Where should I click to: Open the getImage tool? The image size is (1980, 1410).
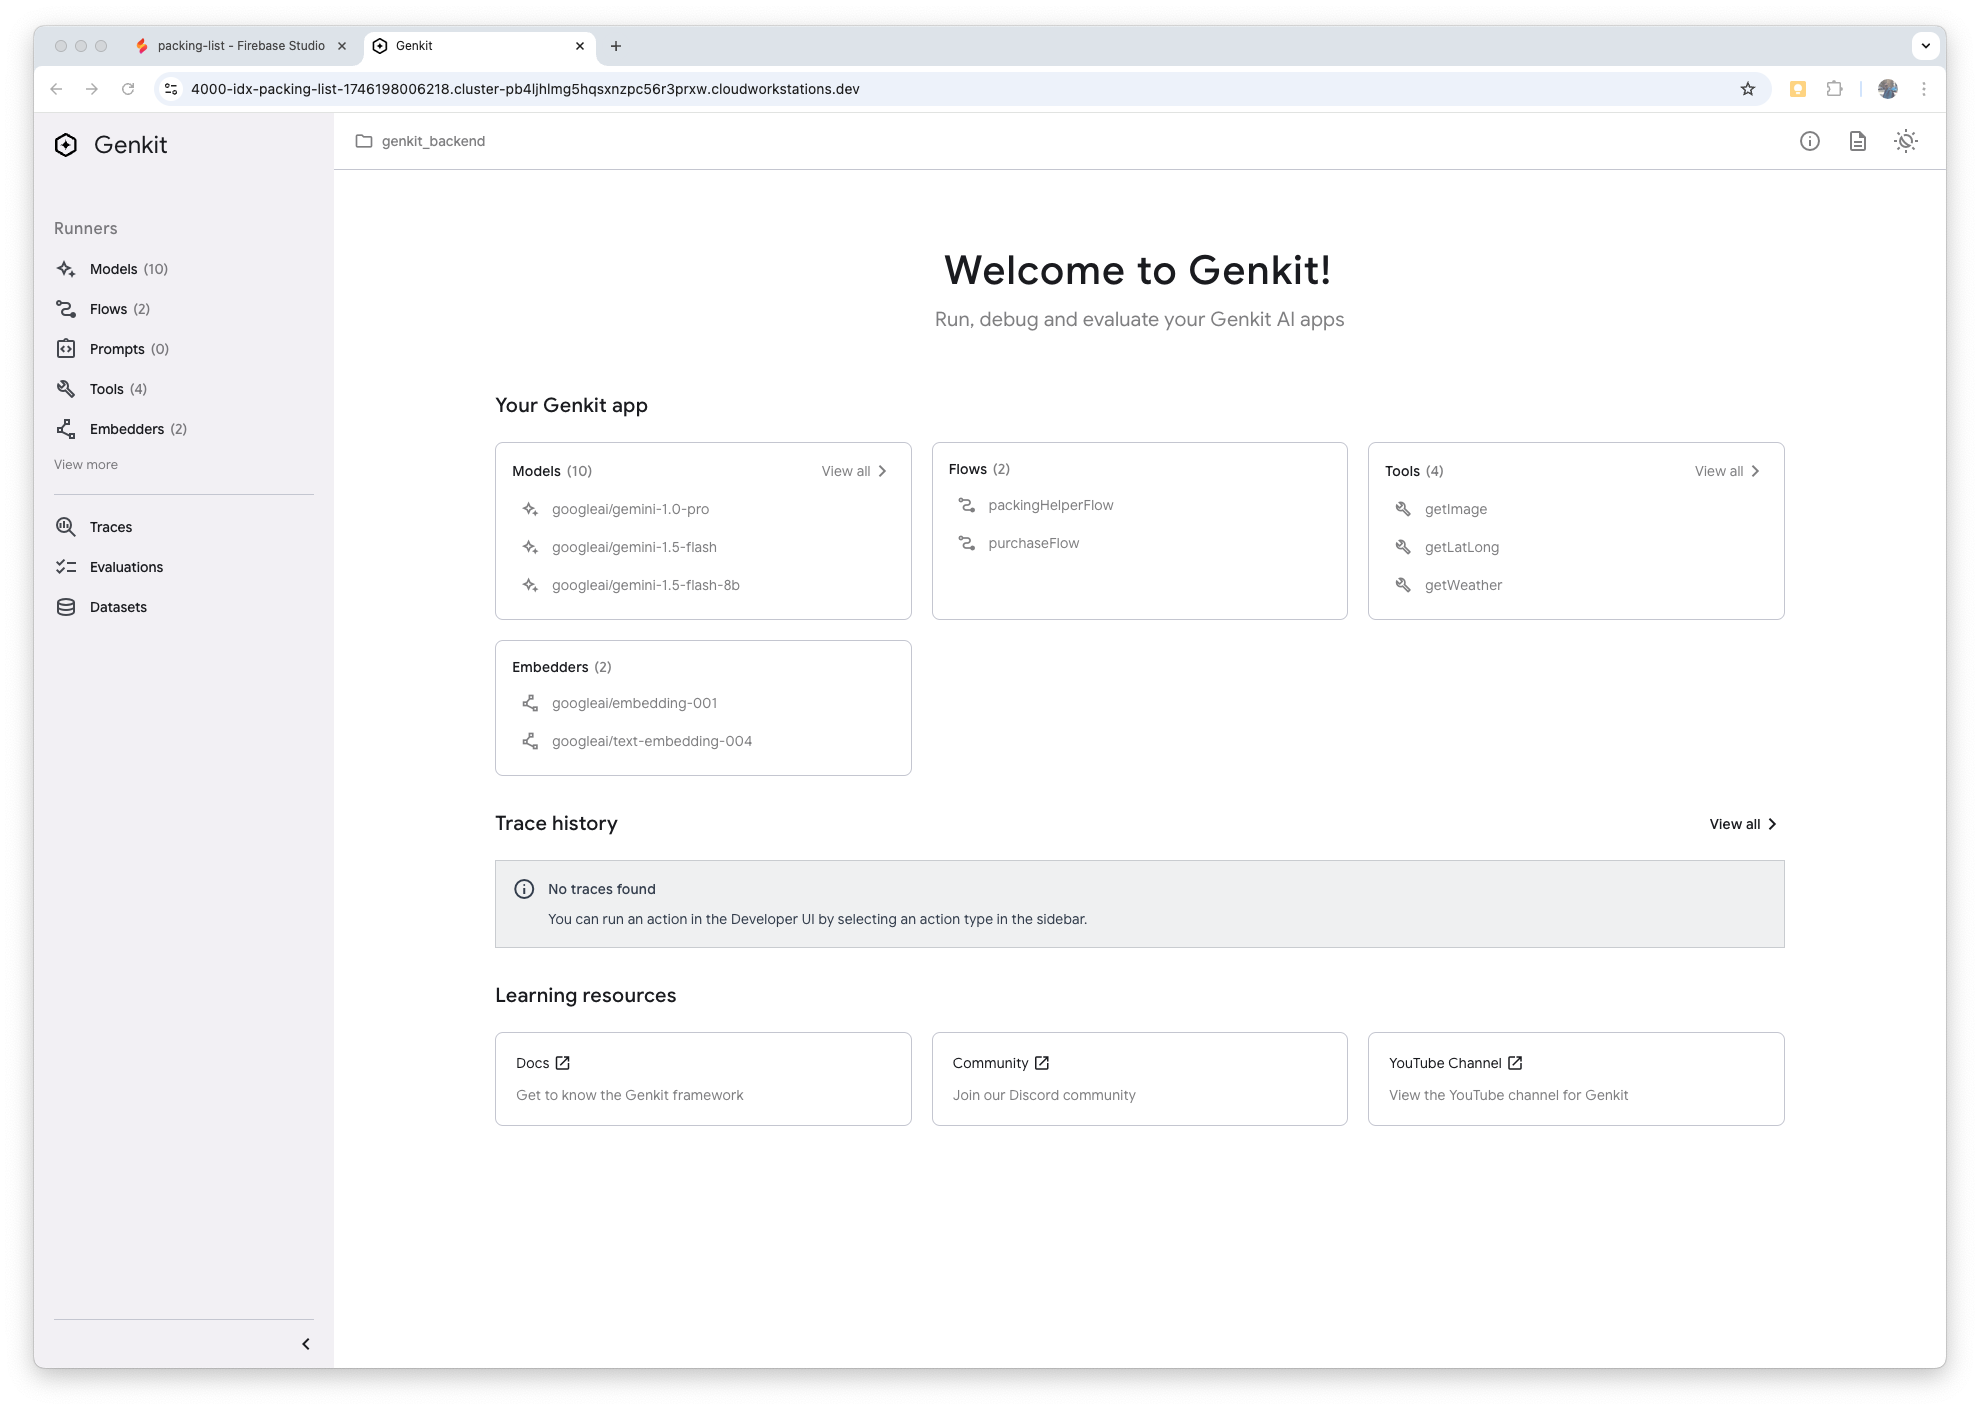(1455, 509)
